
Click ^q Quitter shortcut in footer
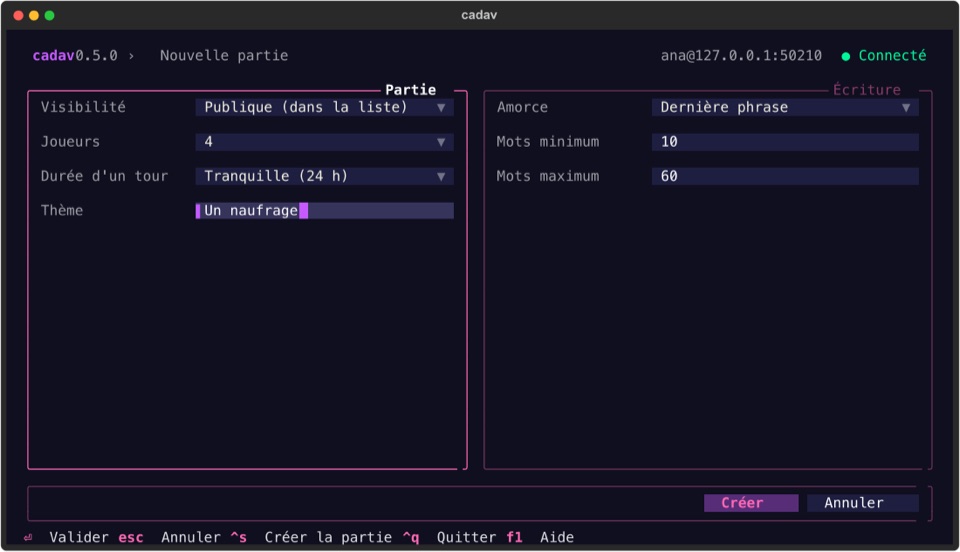(449, 537)
